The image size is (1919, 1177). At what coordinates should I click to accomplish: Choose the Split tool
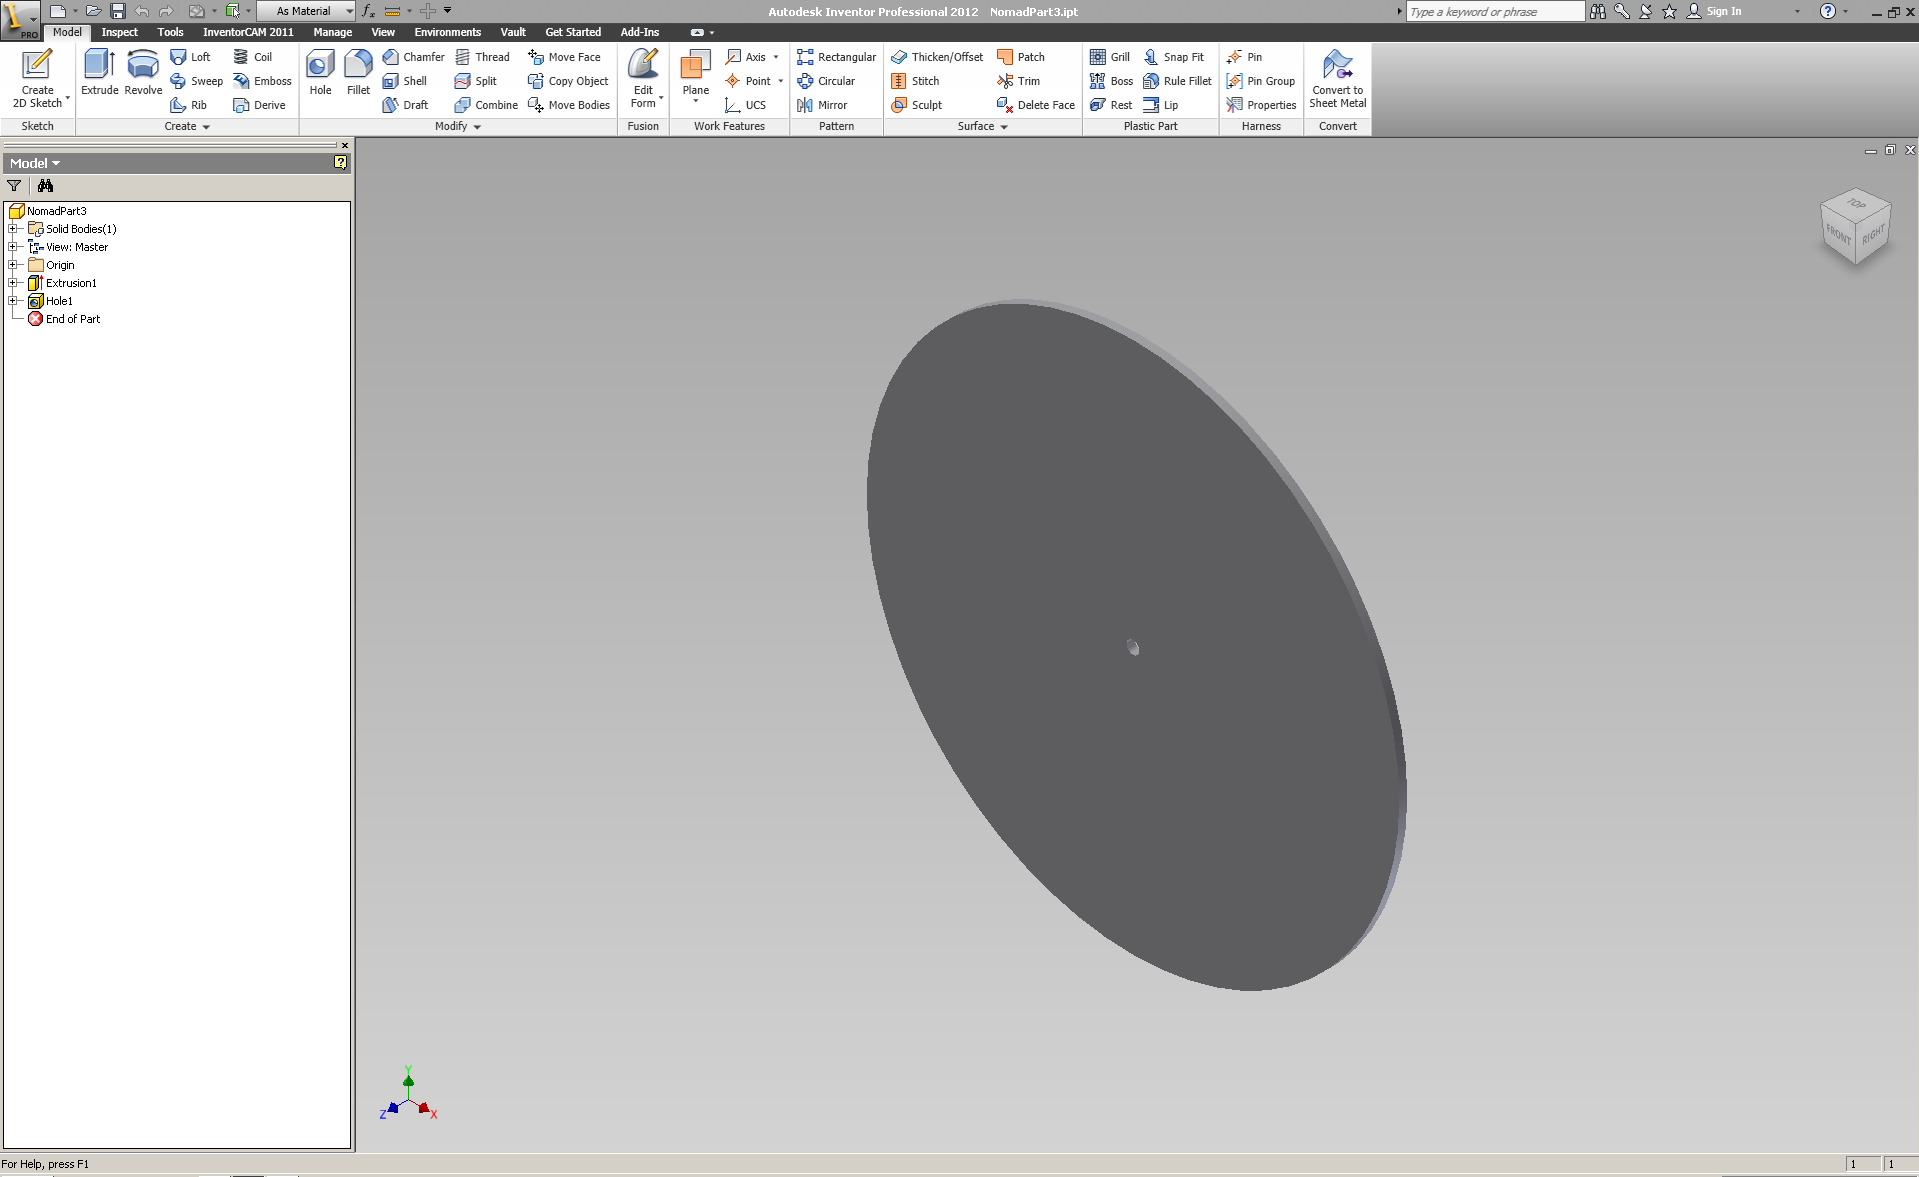click(x=475, y=81)
